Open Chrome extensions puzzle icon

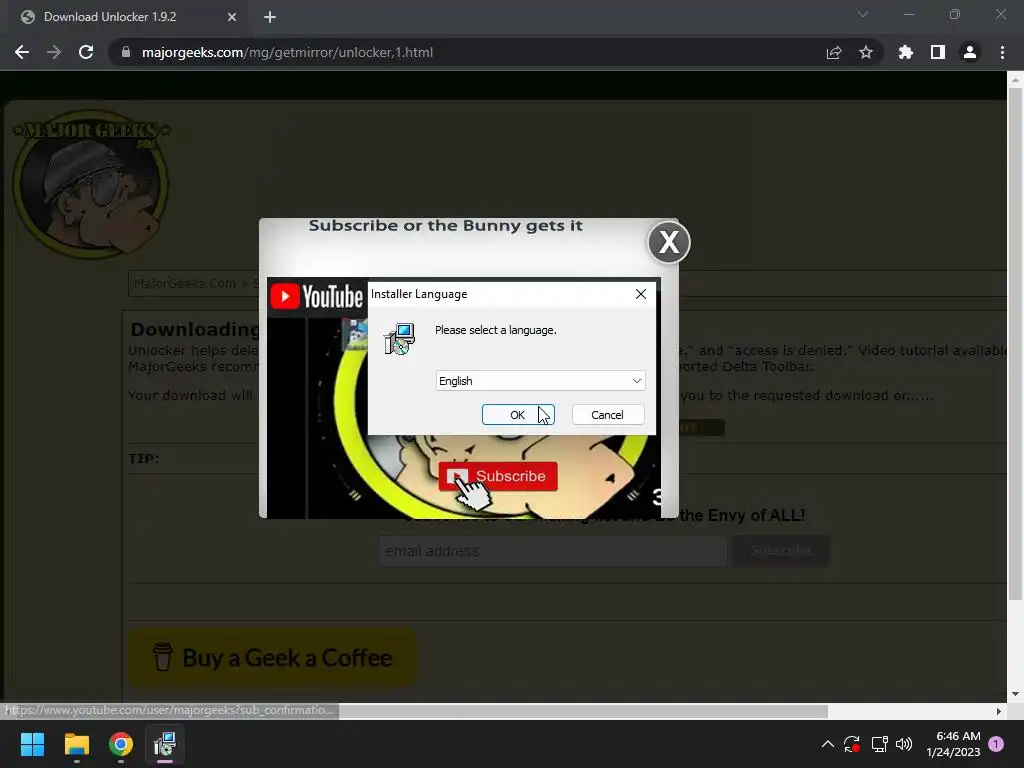click(906, 52)
